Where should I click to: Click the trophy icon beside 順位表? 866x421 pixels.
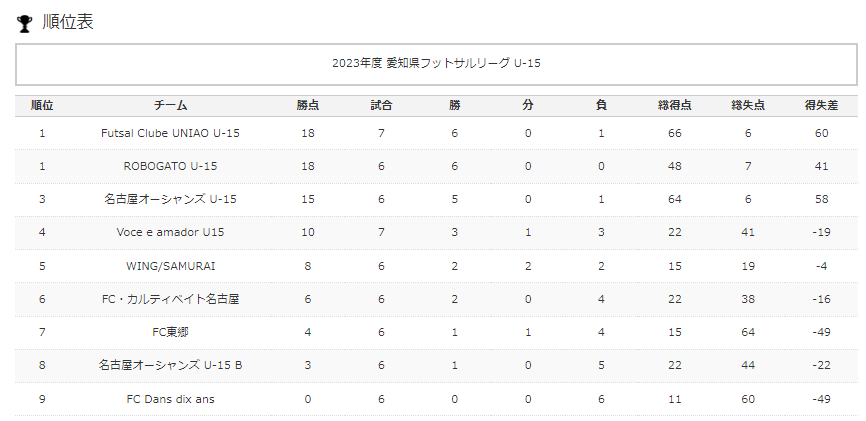(25, 23)
